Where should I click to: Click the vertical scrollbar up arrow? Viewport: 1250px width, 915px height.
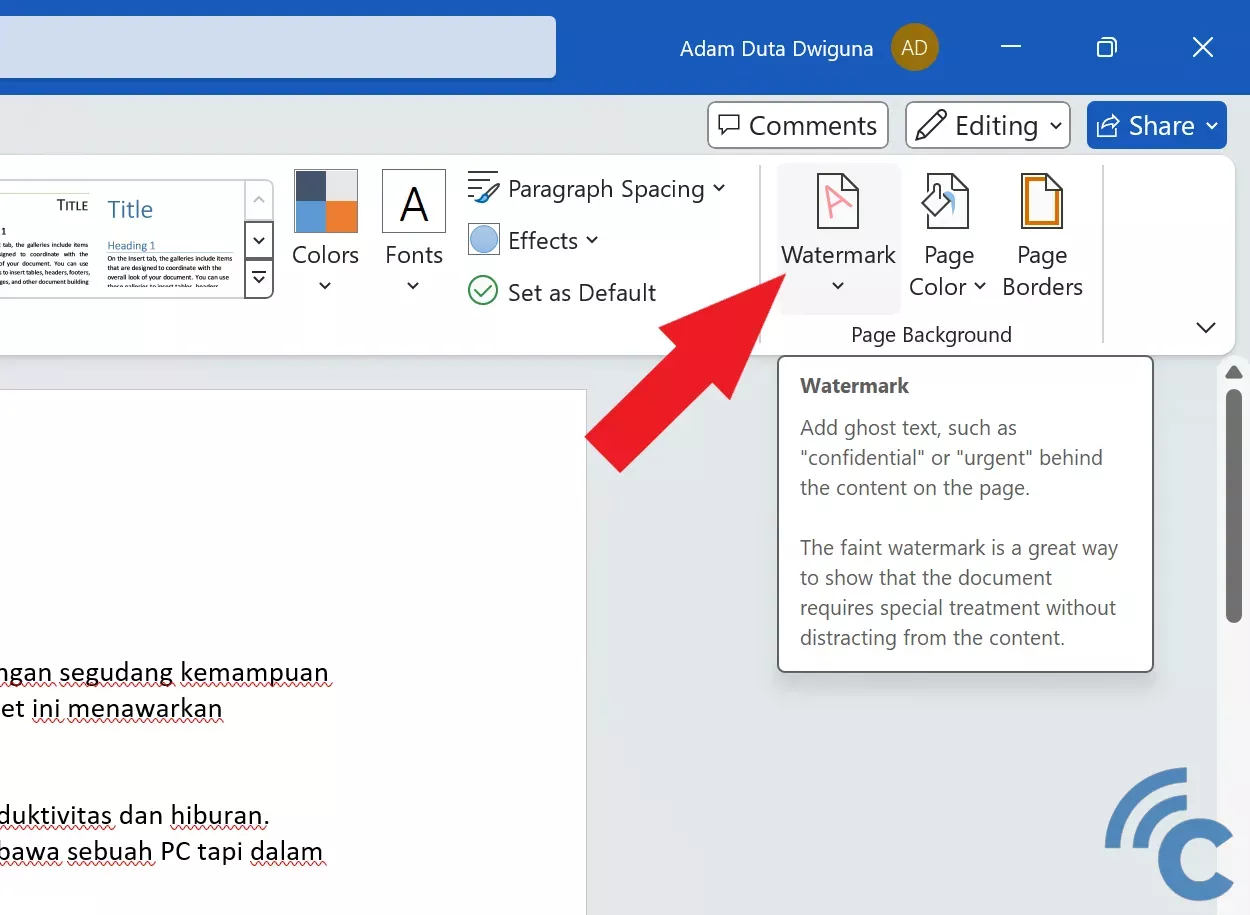pos(1234,372)
